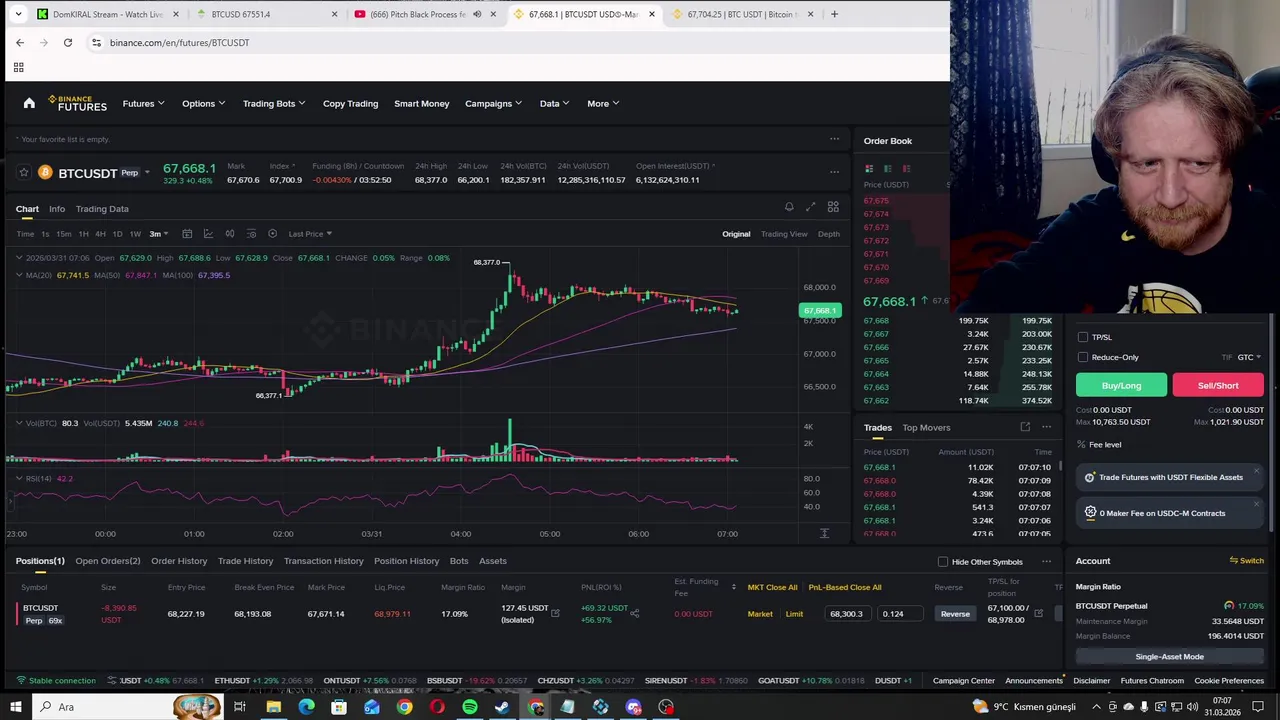The width and height of the screenshot is (1280, 720).
Task: Share the BTCUSDT position PNL
Action: [634, 614]
